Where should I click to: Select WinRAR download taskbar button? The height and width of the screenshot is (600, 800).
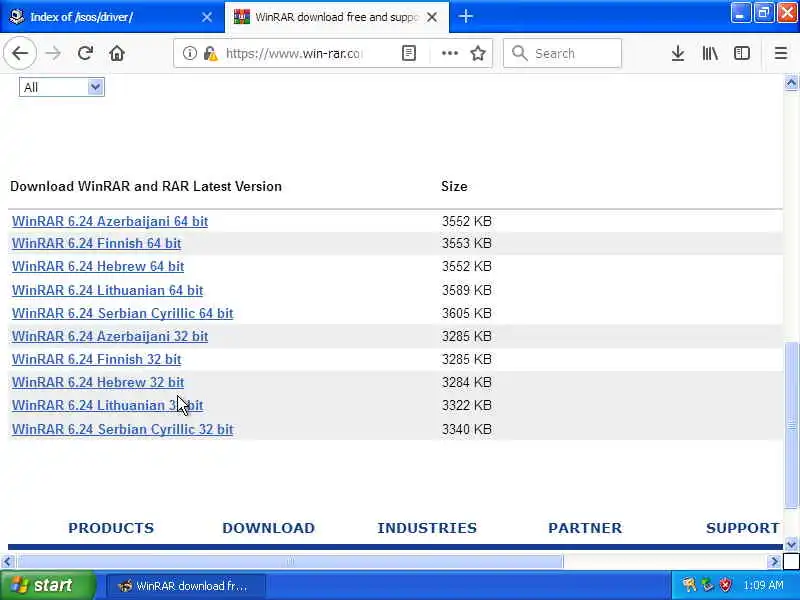tap(186, 586)
